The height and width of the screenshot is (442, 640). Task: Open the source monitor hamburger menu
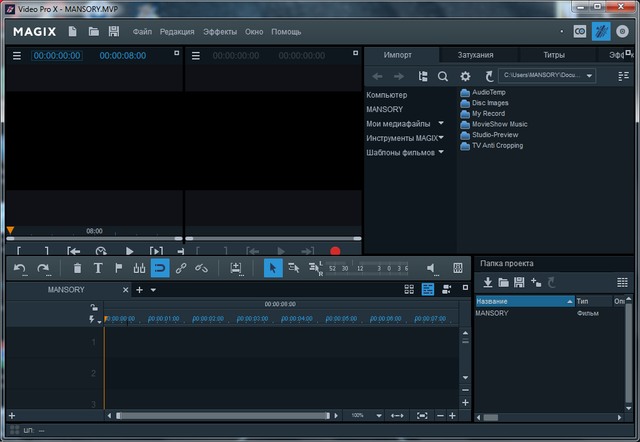[196, 56]
